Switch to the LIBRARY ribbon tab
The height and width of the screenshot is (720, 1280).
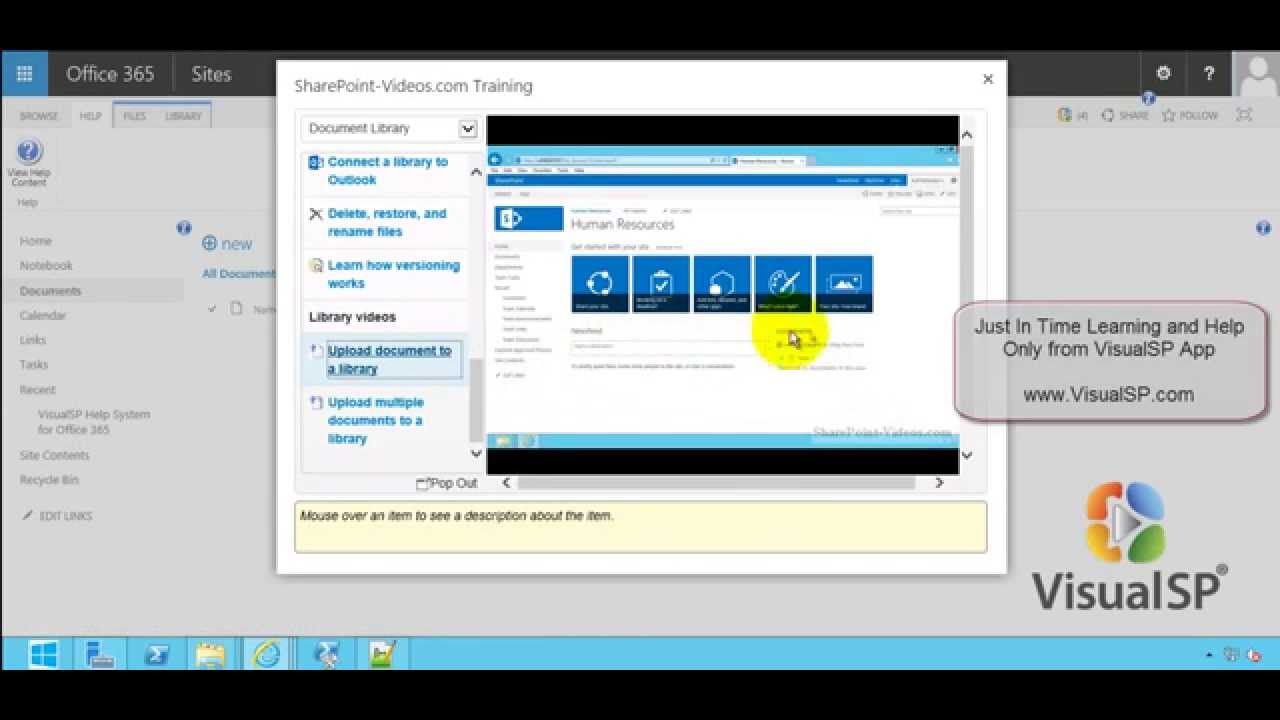[183, 116]
